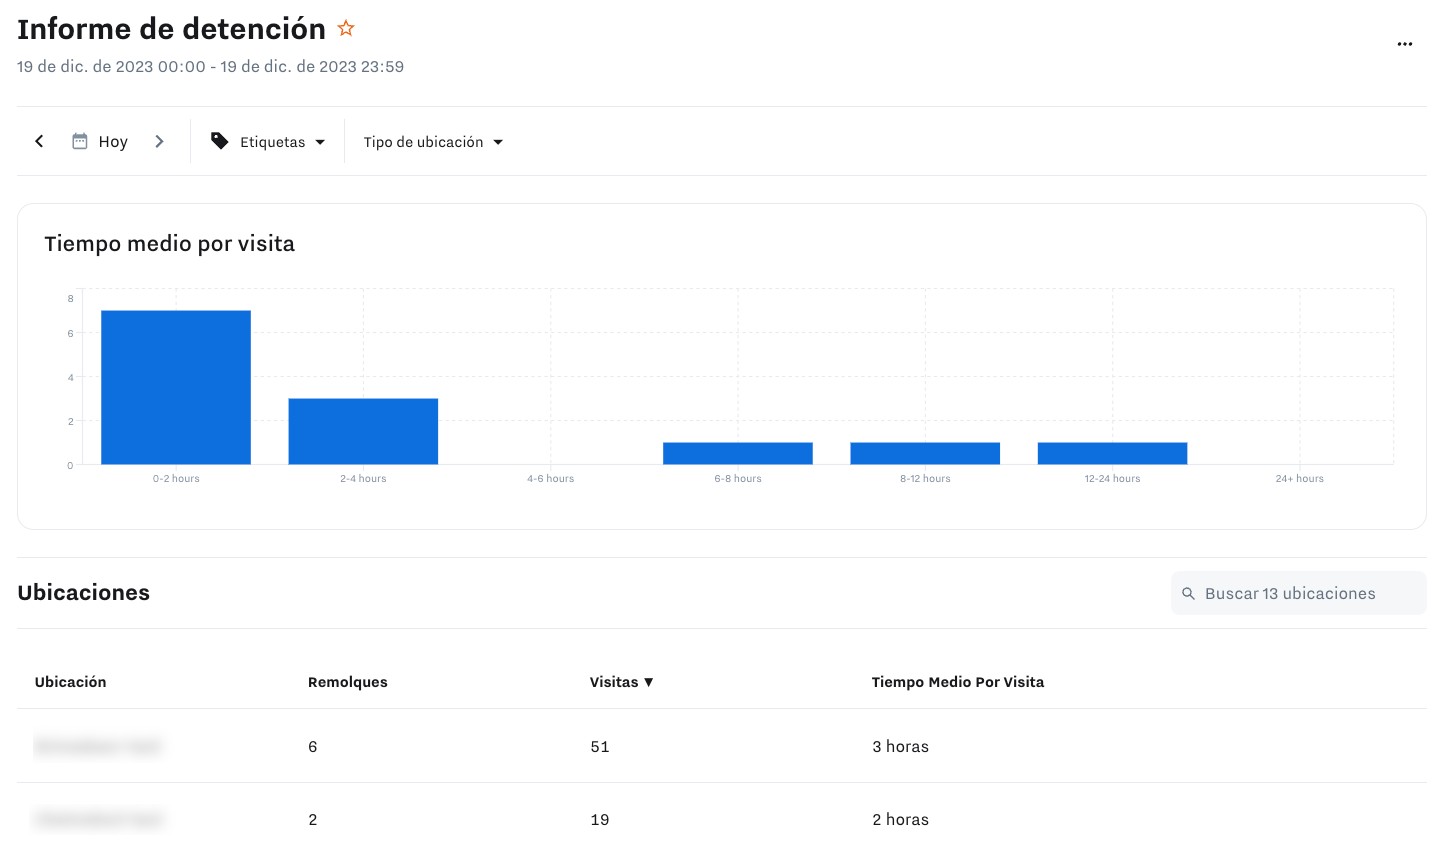Click the '24+ hours' axis label
The height and width of the screenshot is (842, 1438).
point(1299,478)
